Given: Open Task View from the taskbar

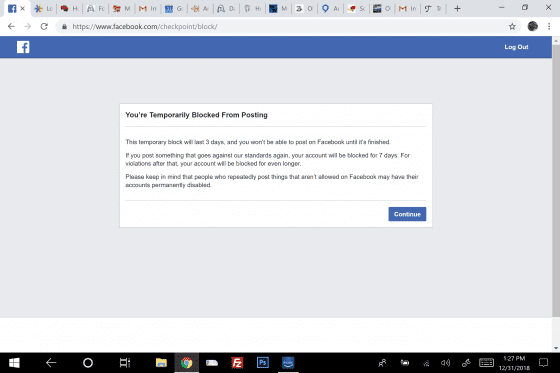Looking at the screenshot, I should (125, 363).
